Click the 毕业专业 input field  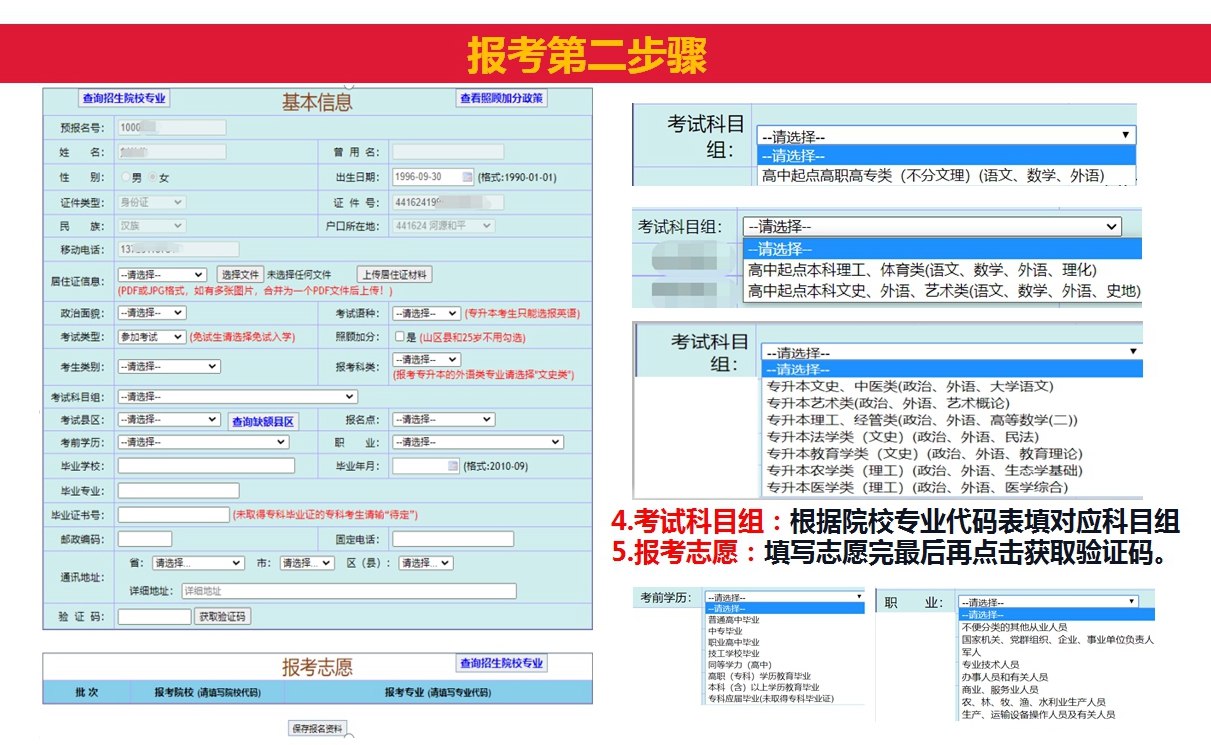[x=179, y=491]
